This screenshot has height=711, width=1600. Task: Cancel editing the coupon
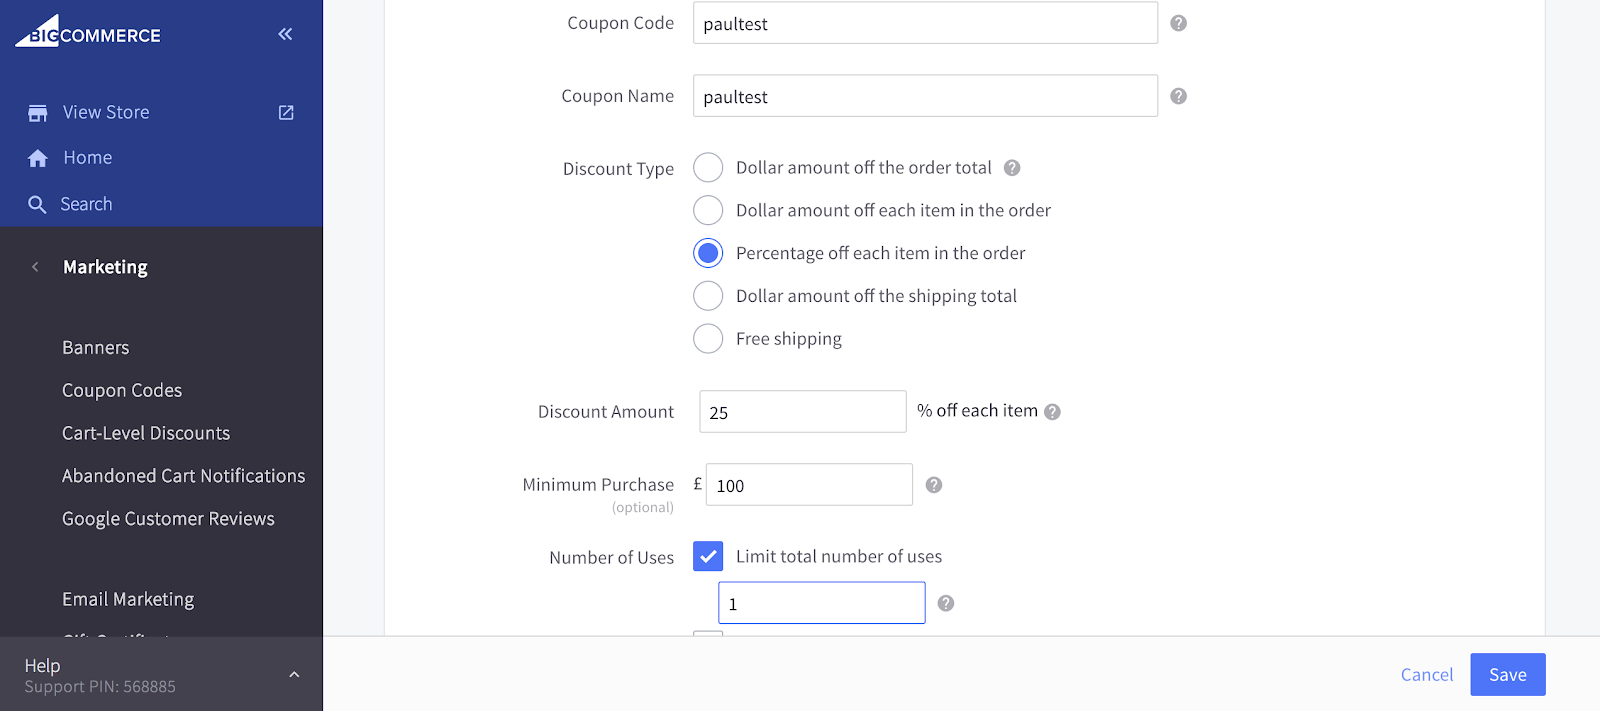click(1426, 675)
